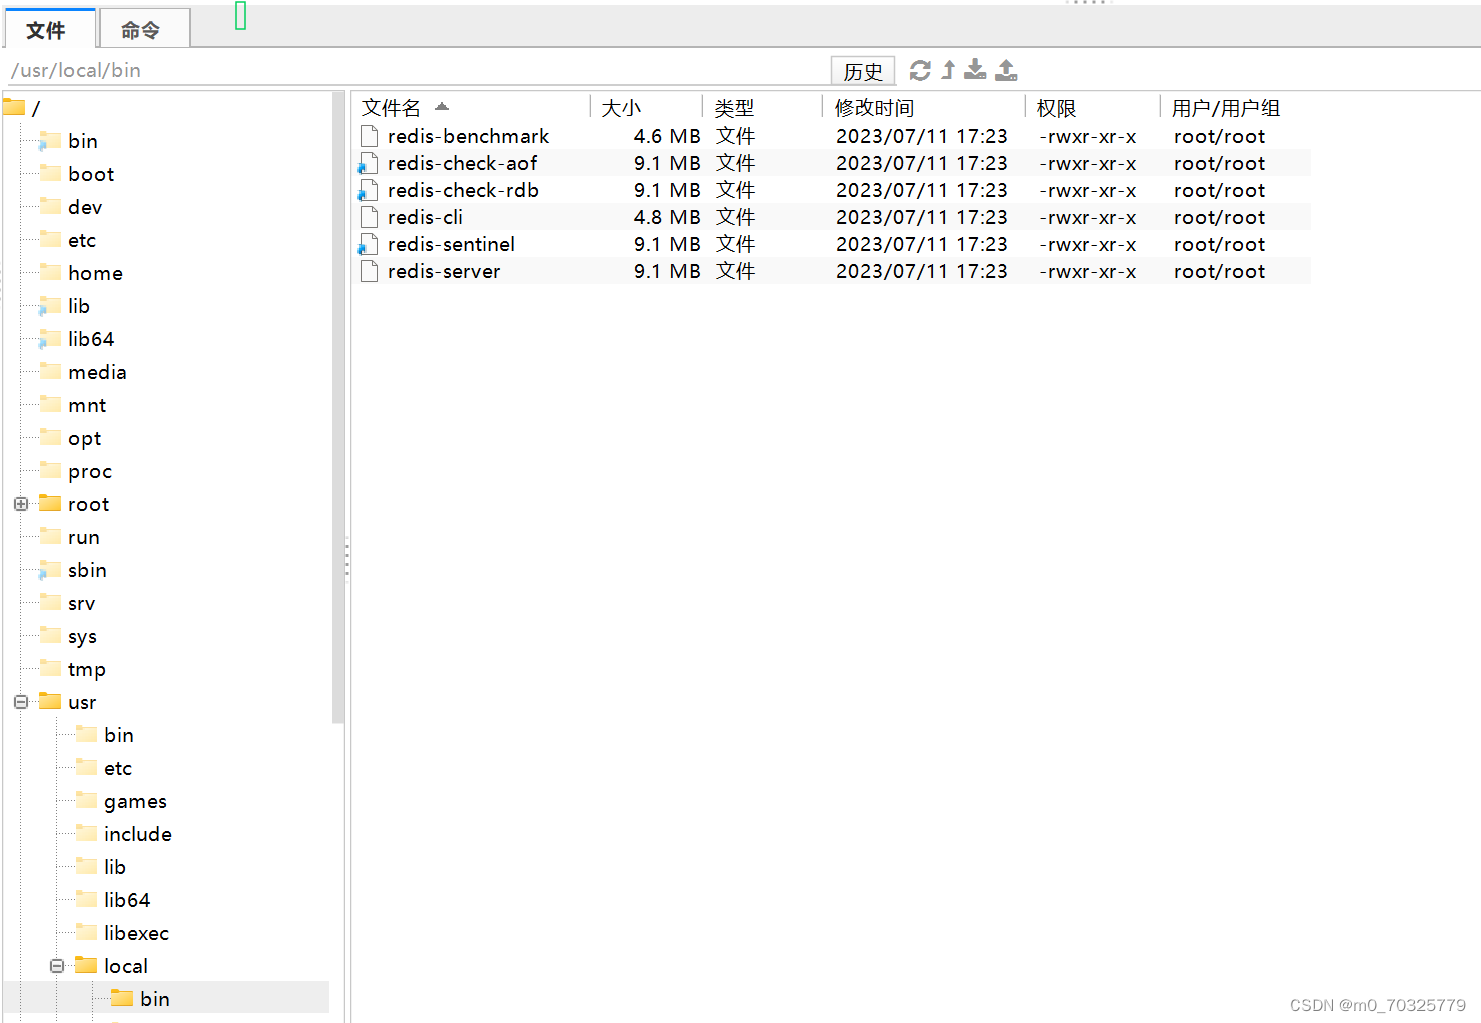Click the upload files toolbar icon
Screen dimensions: 1481x1023
click(1006, 69)
